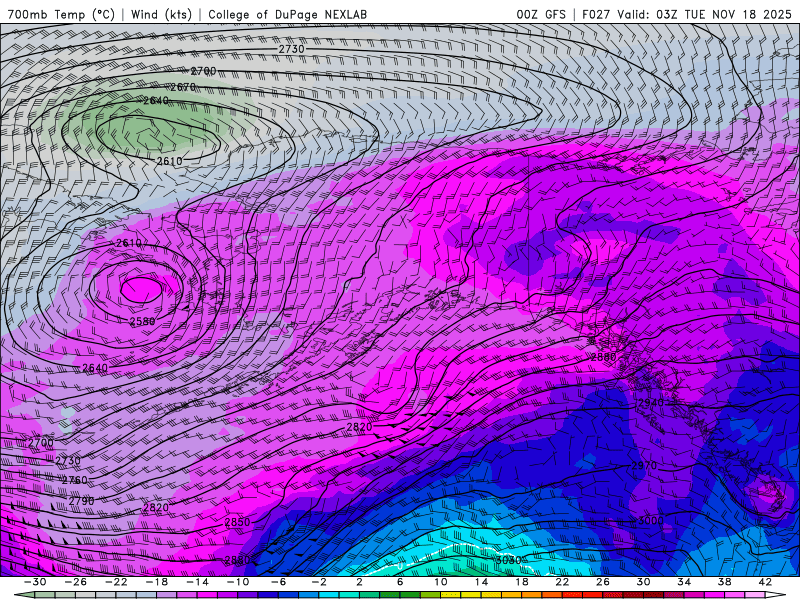
Task: Click the 2580 contour label near the low
Action: point(142,321)
